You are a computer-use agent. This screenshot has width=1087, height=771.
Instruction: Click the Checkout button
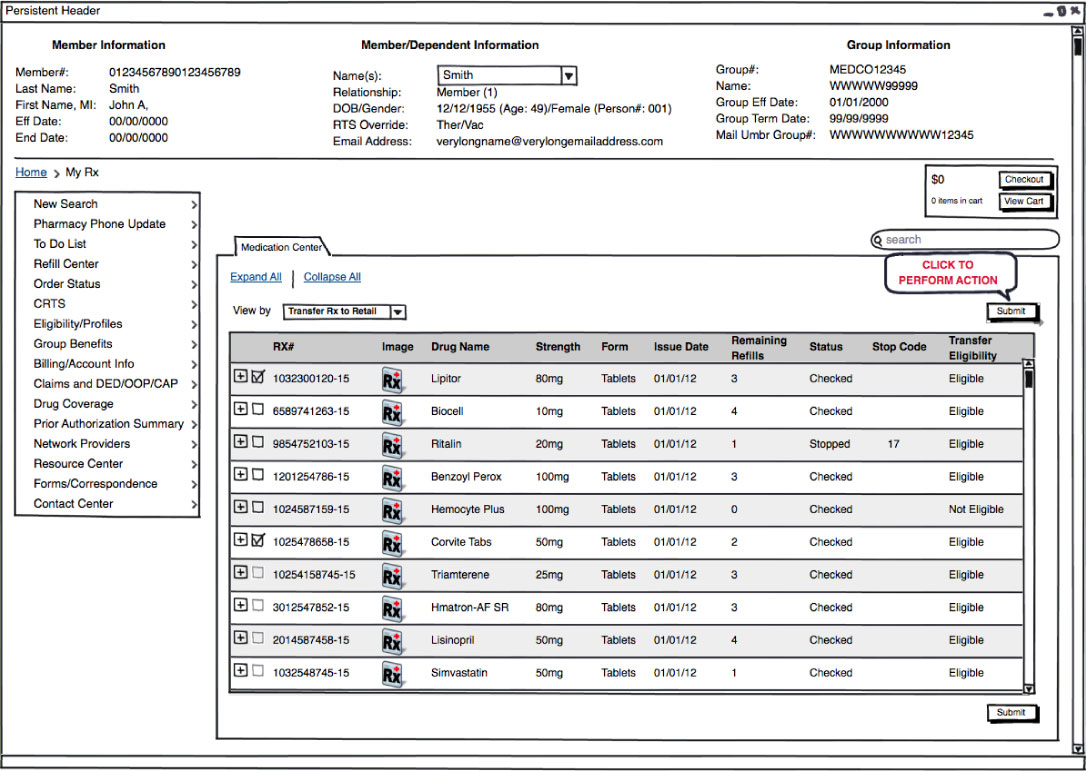coord(1024,180)
